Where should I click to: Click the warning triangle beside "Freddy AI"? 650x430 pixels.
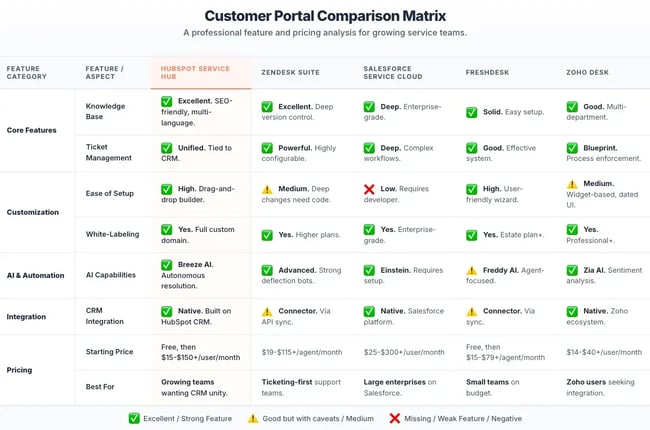point(471,269)
